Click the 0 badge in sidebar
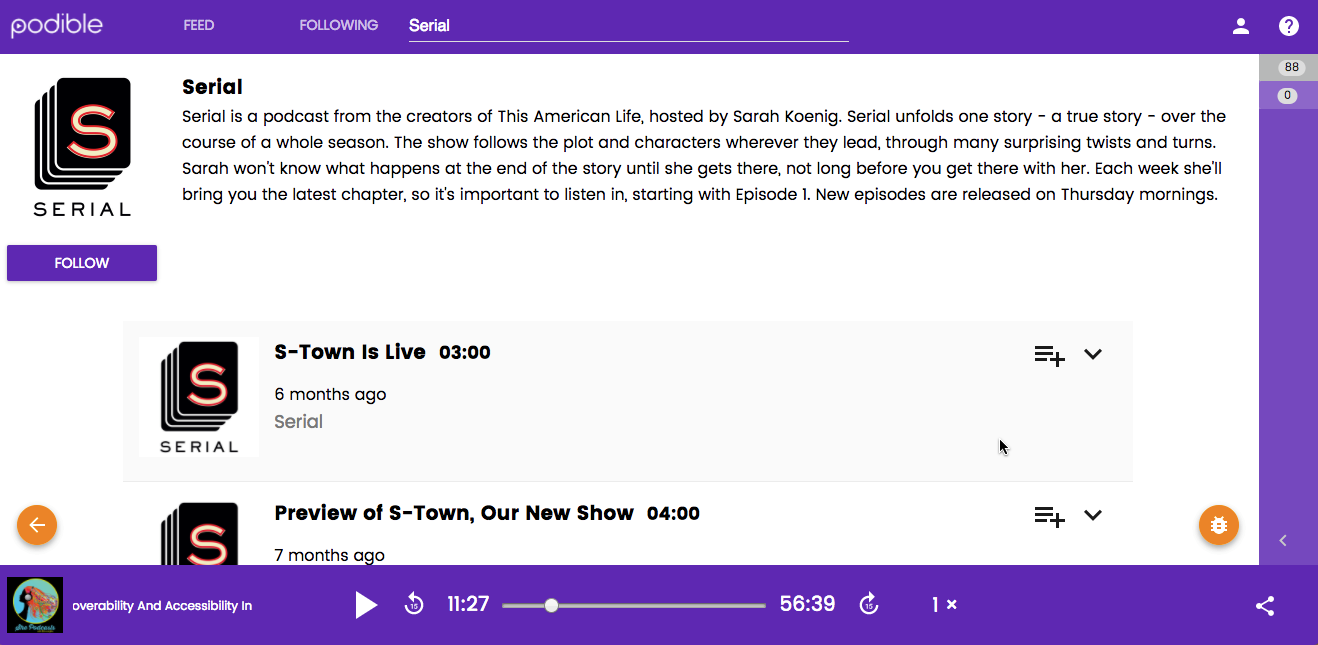Screen dimensions: 1318x645 1288,96
